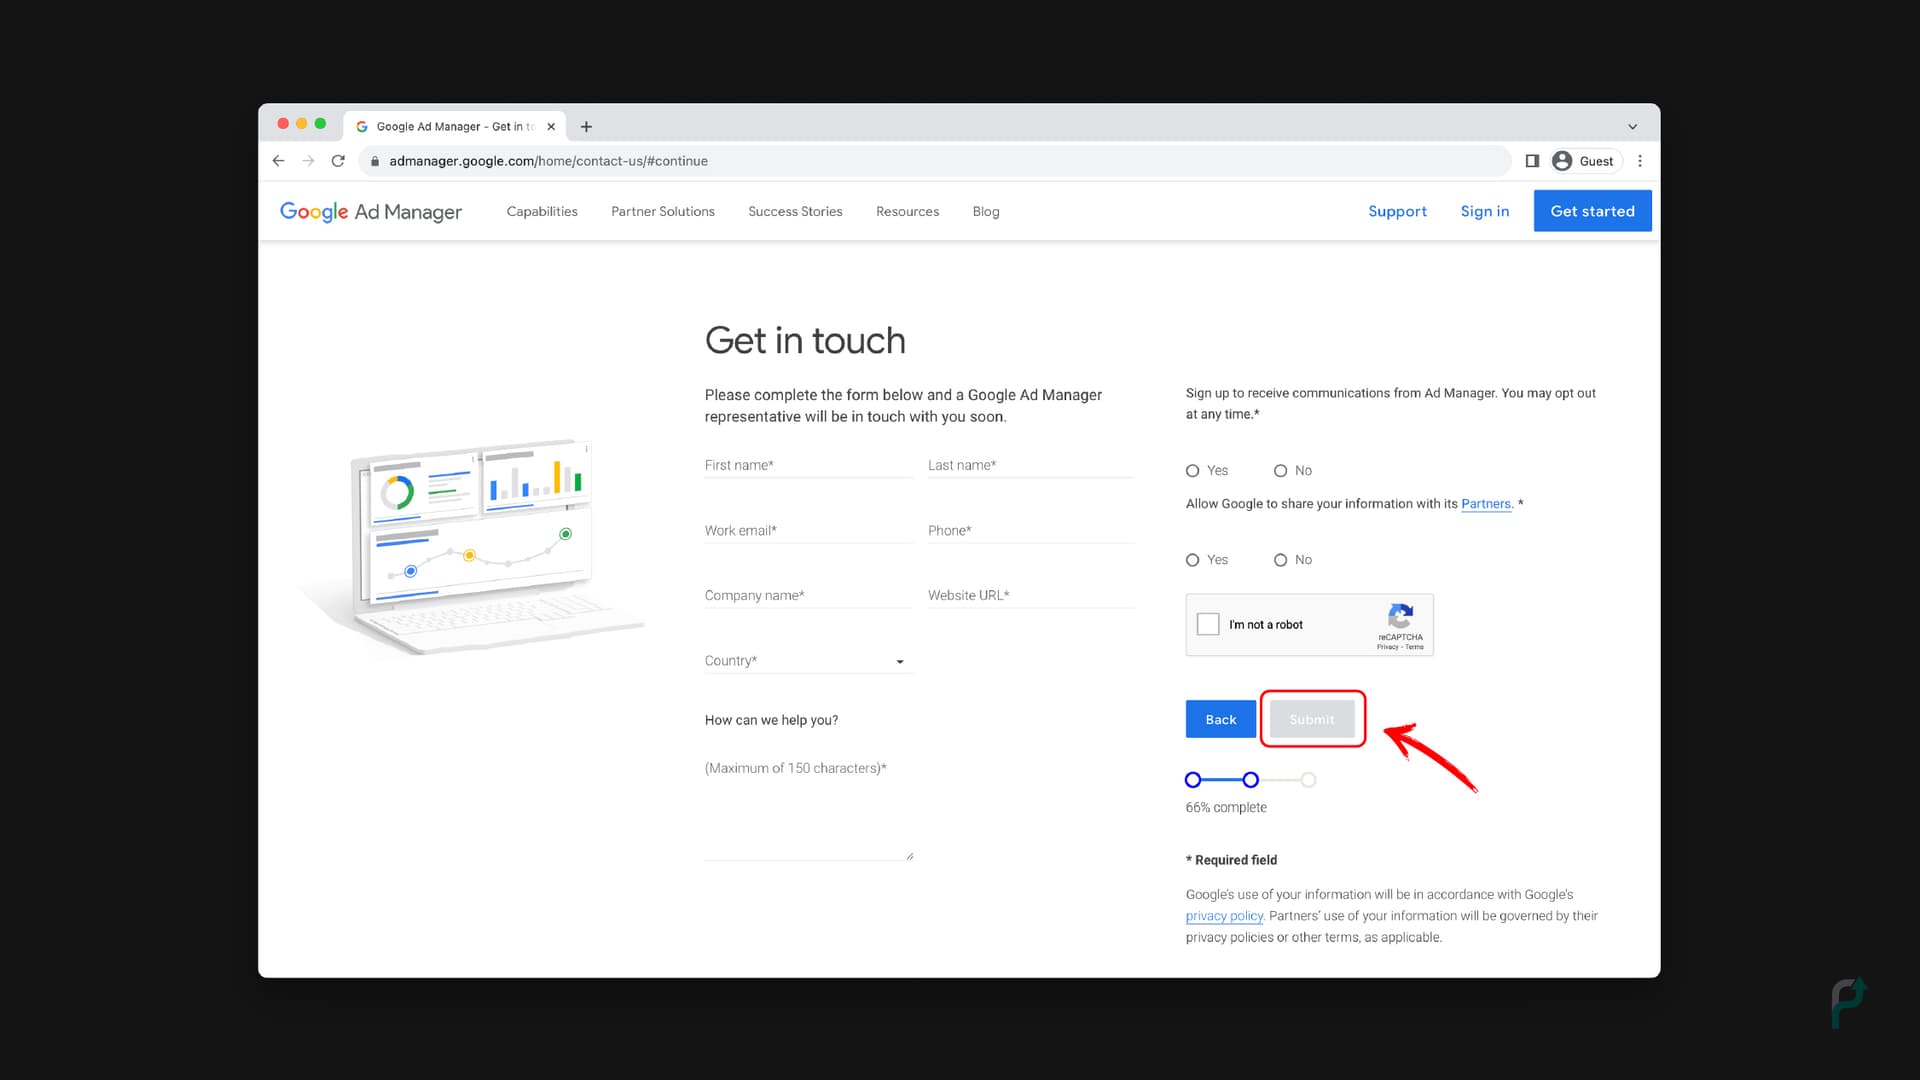Select No for receiving communications

(x=1280, y=471)
